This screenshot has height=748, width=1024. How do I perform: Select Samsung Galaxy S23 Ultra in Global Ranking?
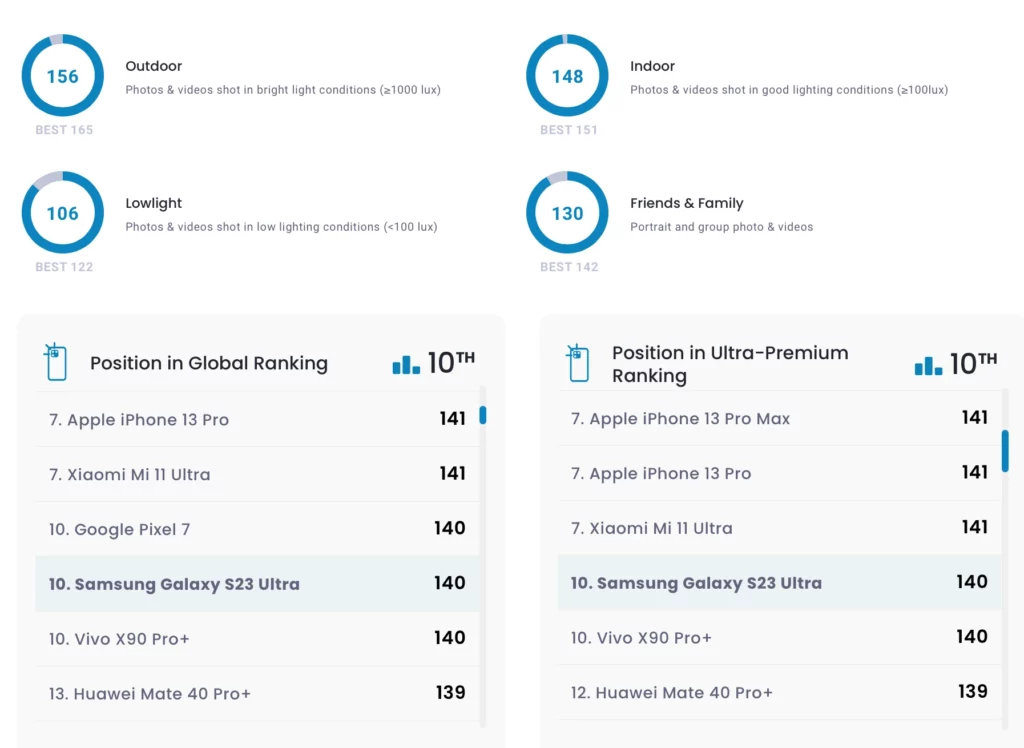[257, 583]
